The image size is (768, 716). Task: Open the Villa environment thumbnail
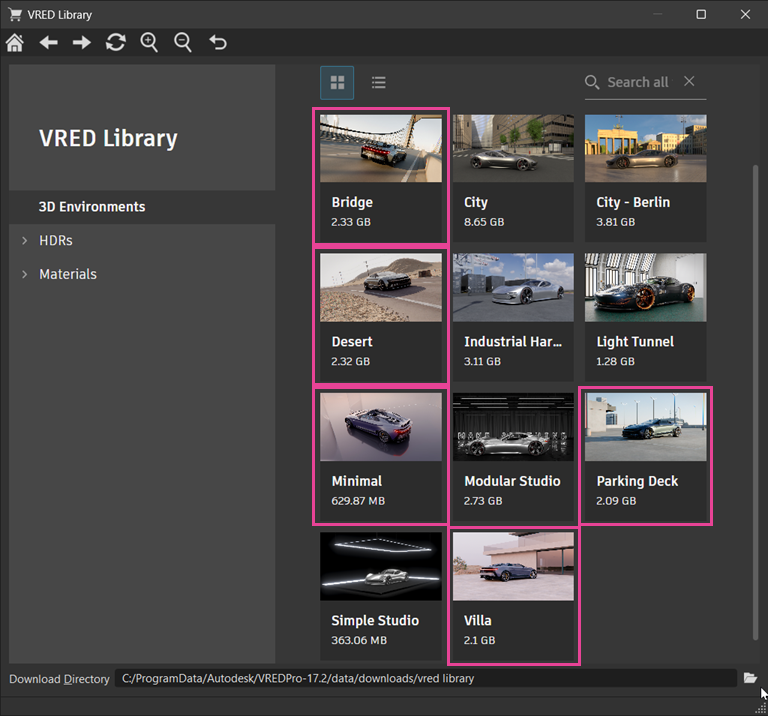[x=513, y=566]
